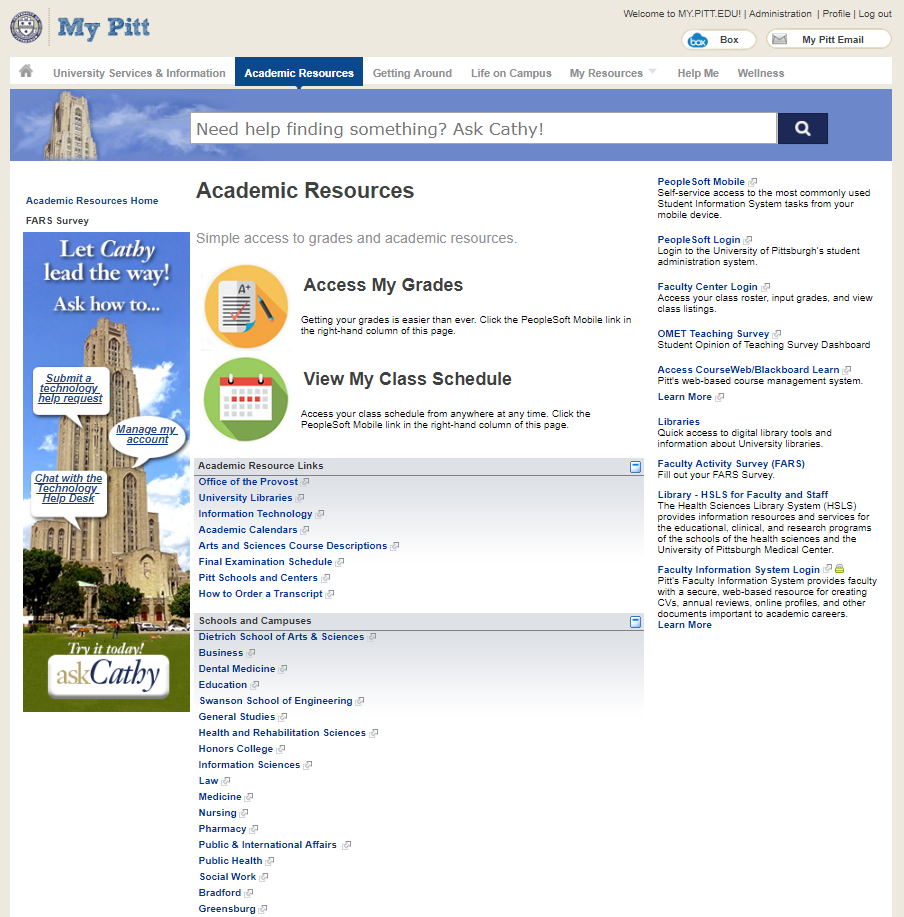Open FARS Survey sidebar link
Viewport: 904px width, 917px height.
[57, 220]
